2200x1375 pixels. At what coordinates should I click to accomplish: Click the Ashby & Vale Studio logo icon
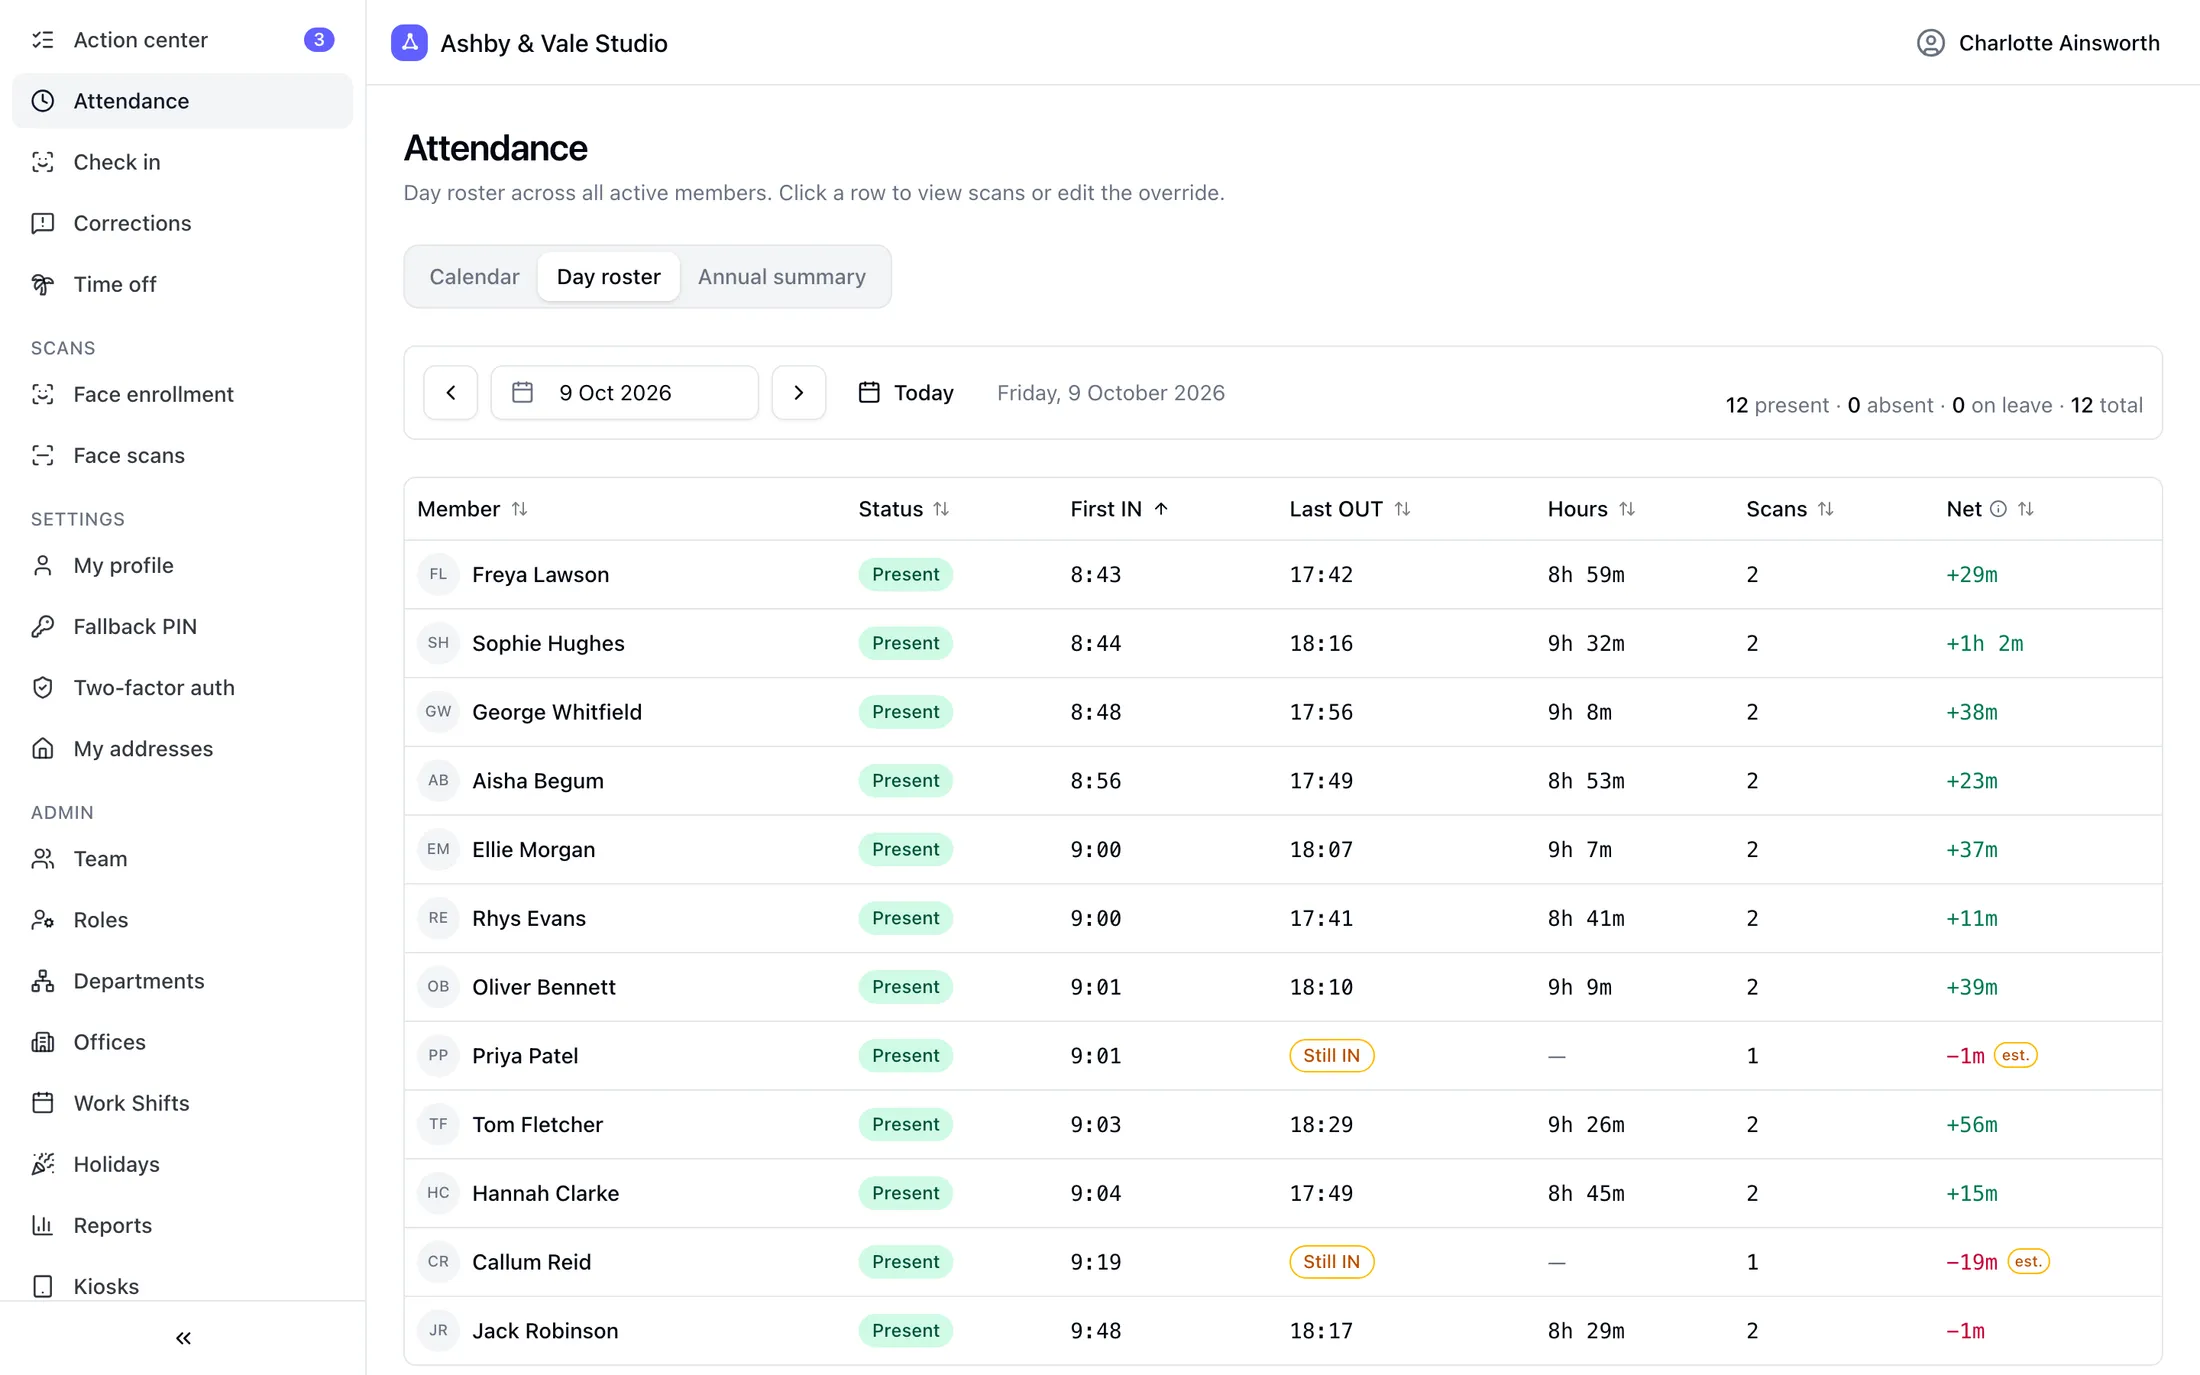(409, 43)
